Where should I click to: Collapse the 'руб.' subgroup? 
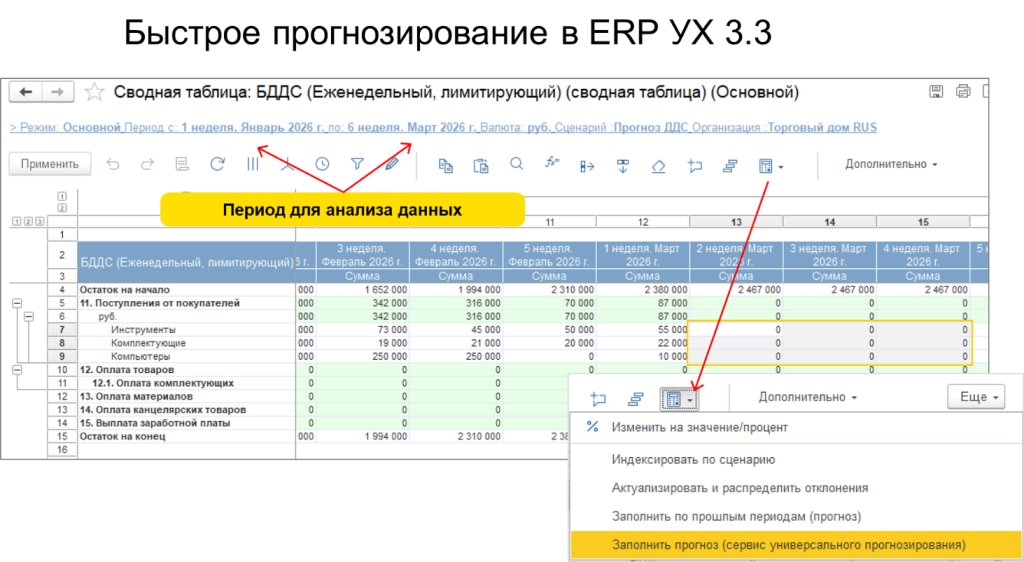[28, 316]
